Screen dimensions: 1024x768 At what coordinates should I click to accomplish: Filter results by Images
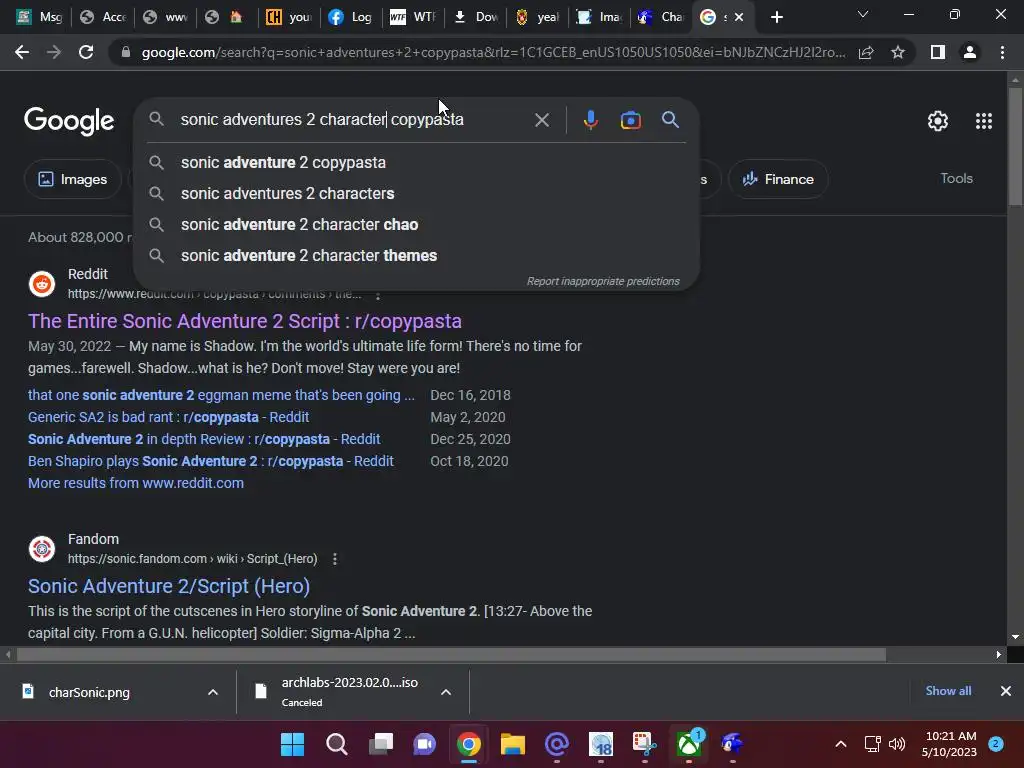72,179
